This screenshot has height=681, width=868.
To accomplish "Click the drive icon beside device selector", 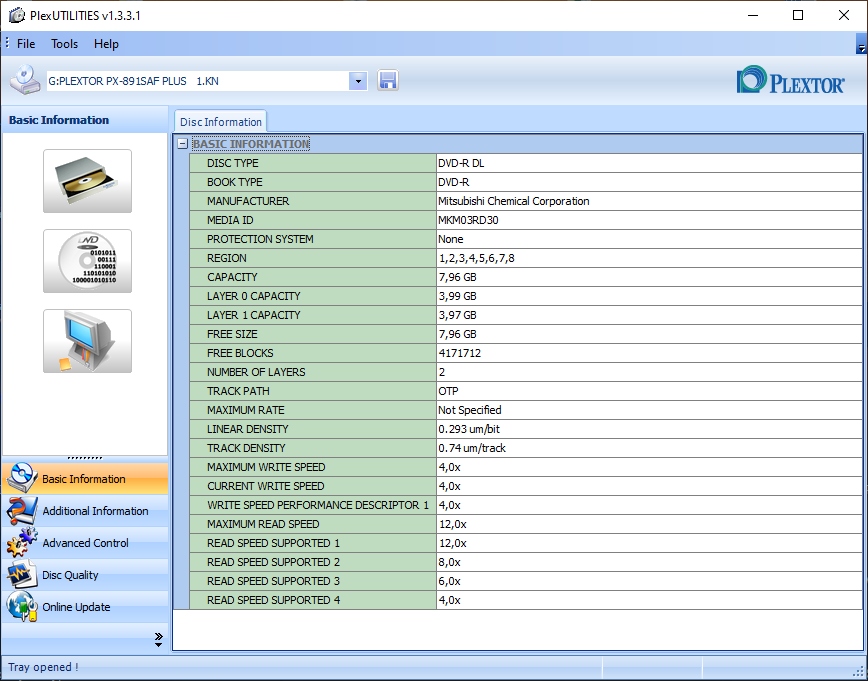I will (25, 80).
